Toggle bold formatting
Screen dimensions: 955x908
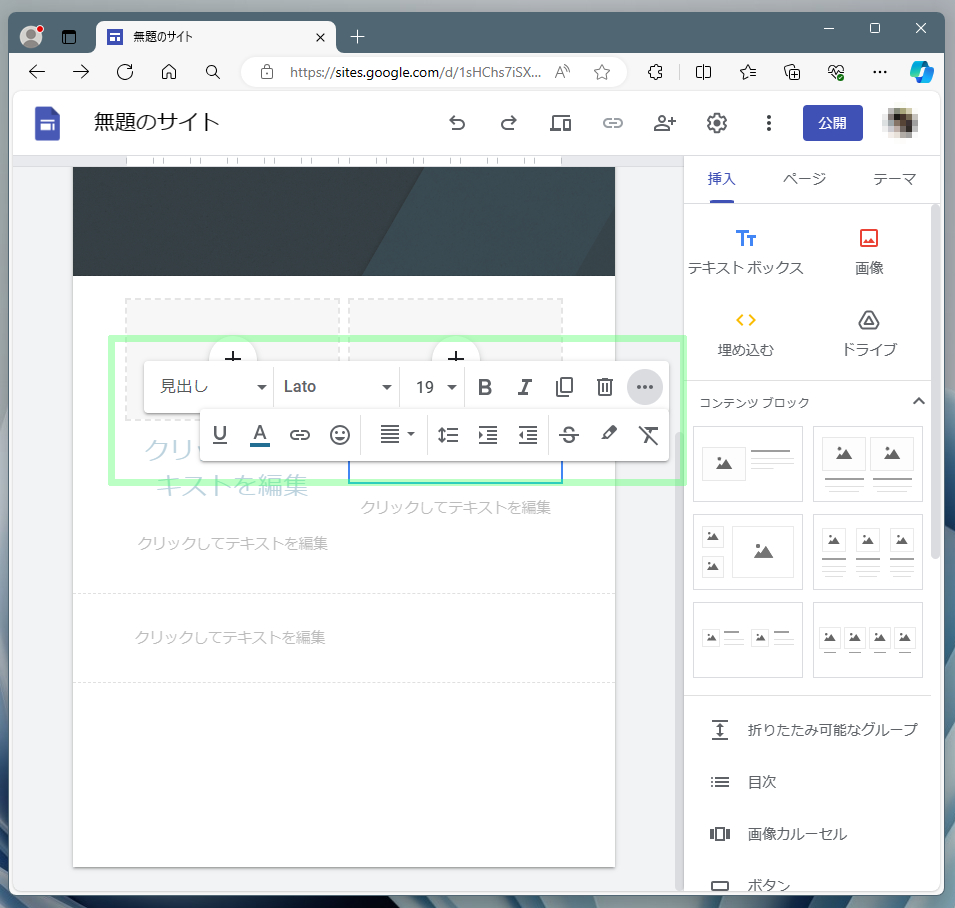pos(485,387)
